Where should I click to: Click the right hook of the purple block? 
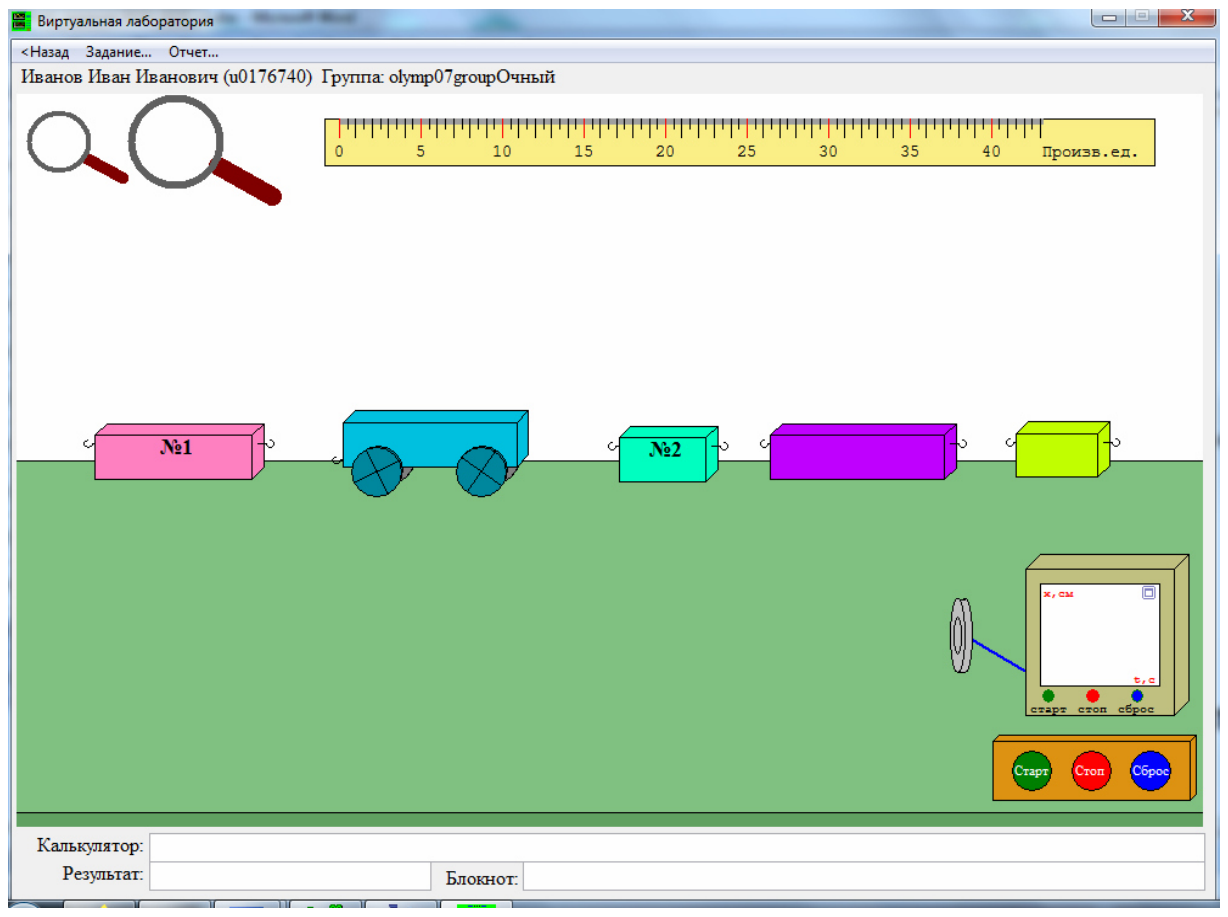click(x=963, y=443)
